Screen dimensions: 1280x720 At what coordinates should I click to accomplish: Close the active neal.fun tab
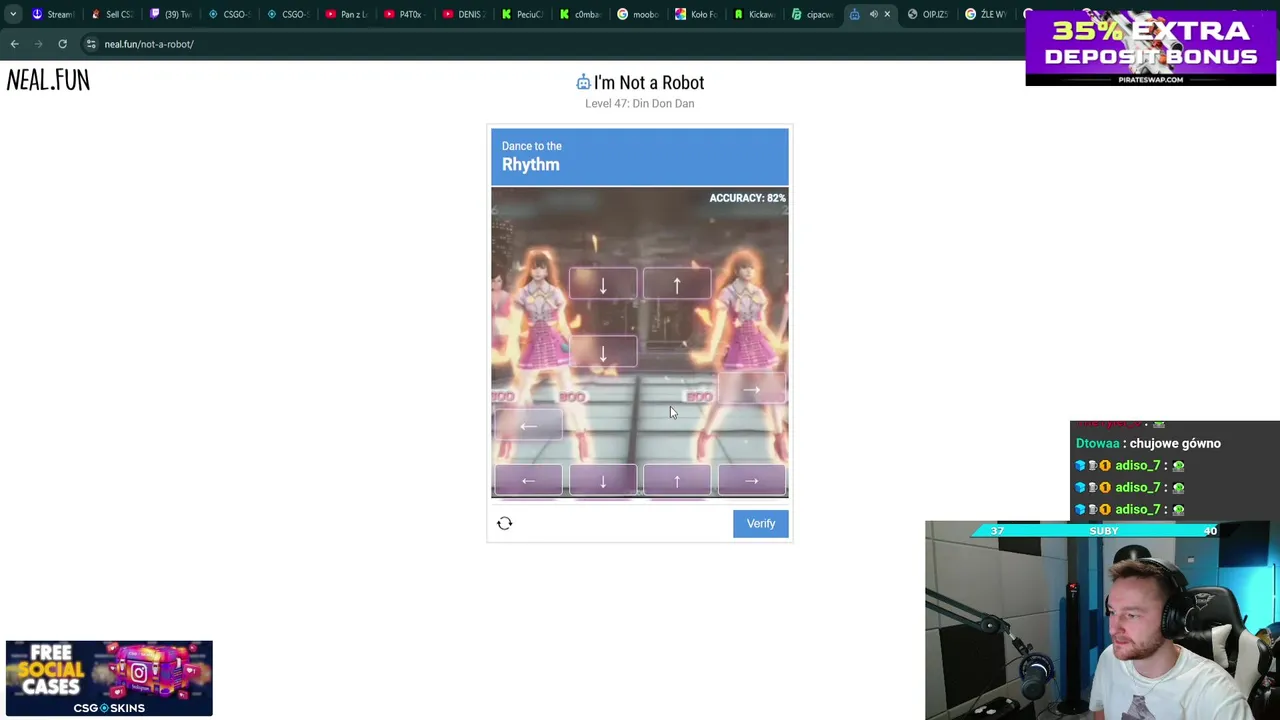coord(887,14)
